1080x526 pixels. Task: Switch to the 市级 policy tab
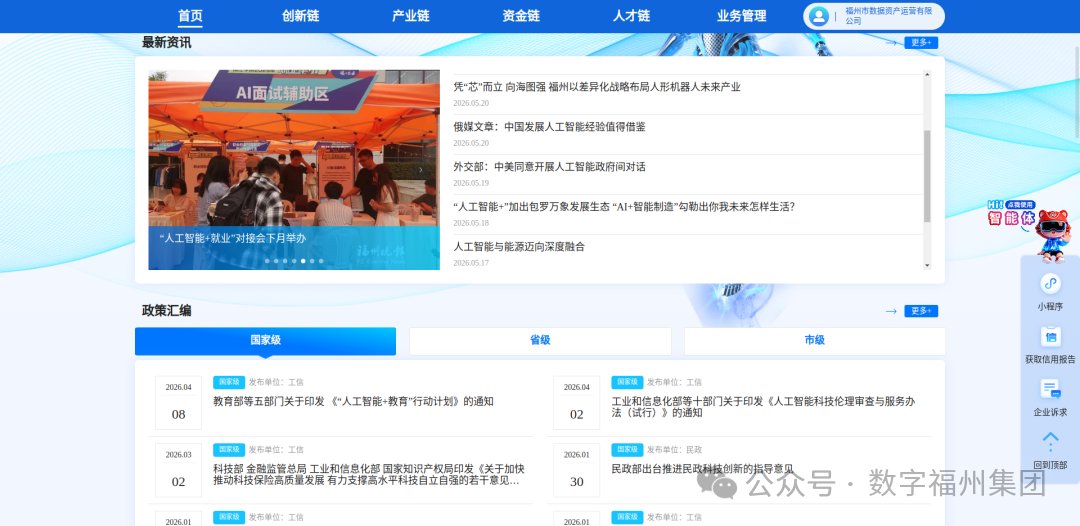coord(814,341)
